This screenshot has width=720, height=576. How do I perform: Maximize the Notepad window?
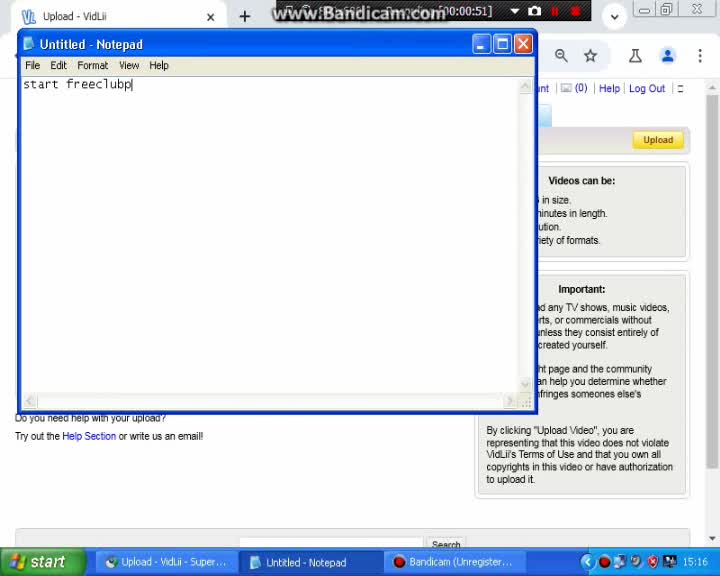(x=502, y=45)
